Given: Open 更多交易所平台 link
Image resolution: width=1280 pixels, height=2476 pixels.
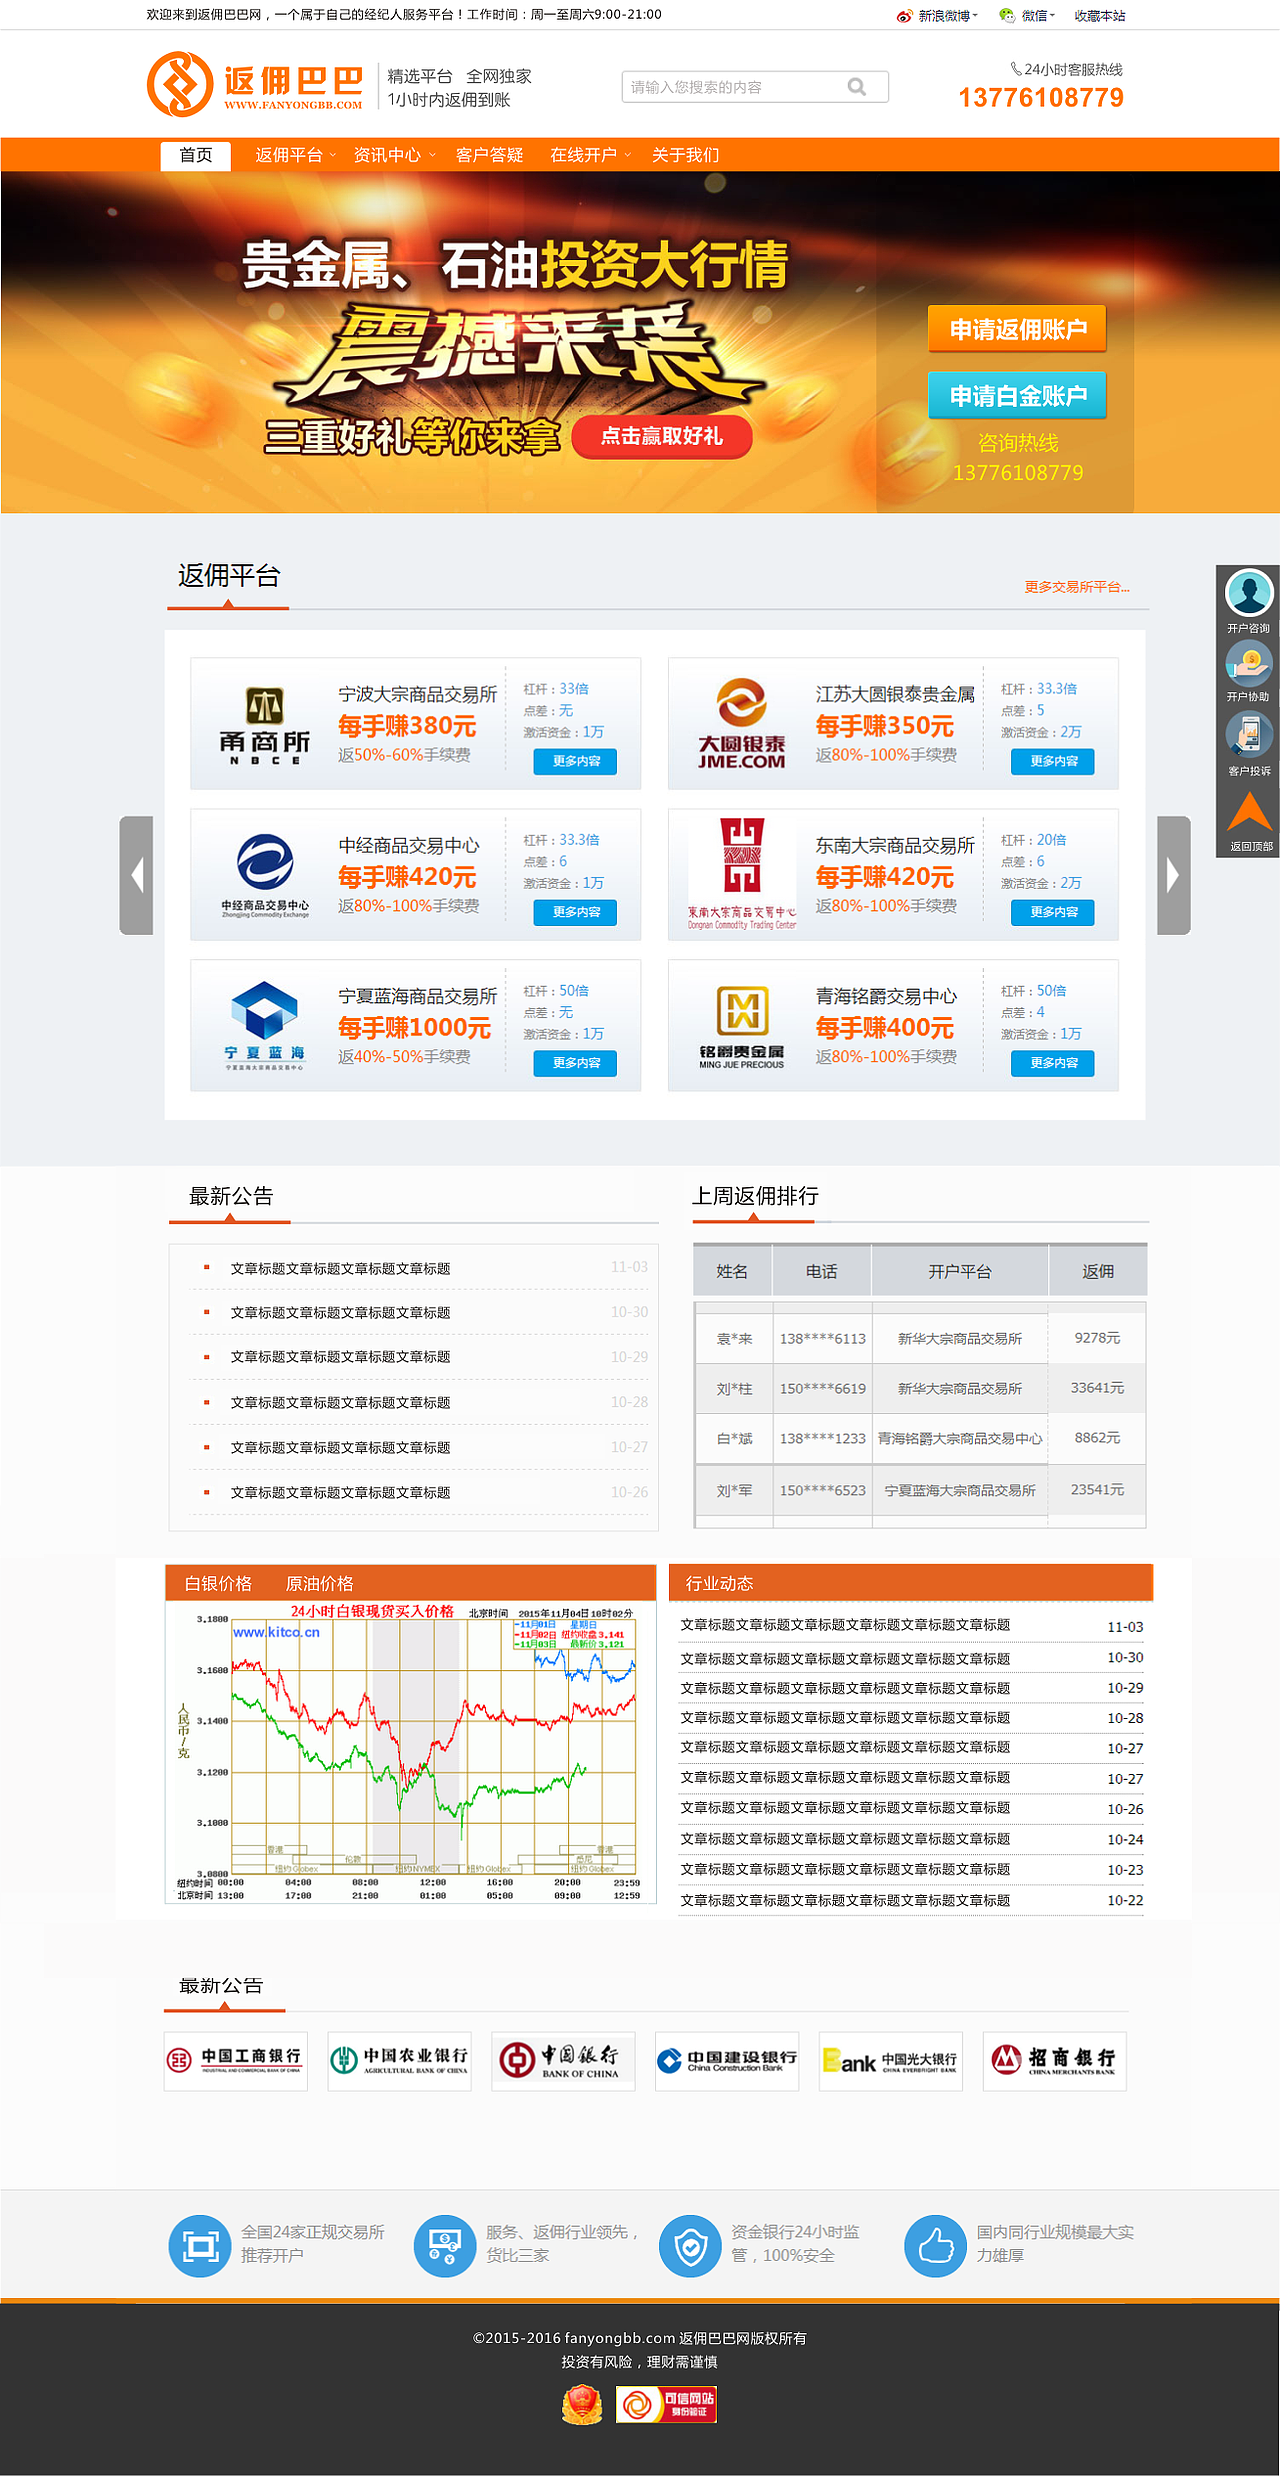Looking at the screenshot, I should tap(1077, 587).
